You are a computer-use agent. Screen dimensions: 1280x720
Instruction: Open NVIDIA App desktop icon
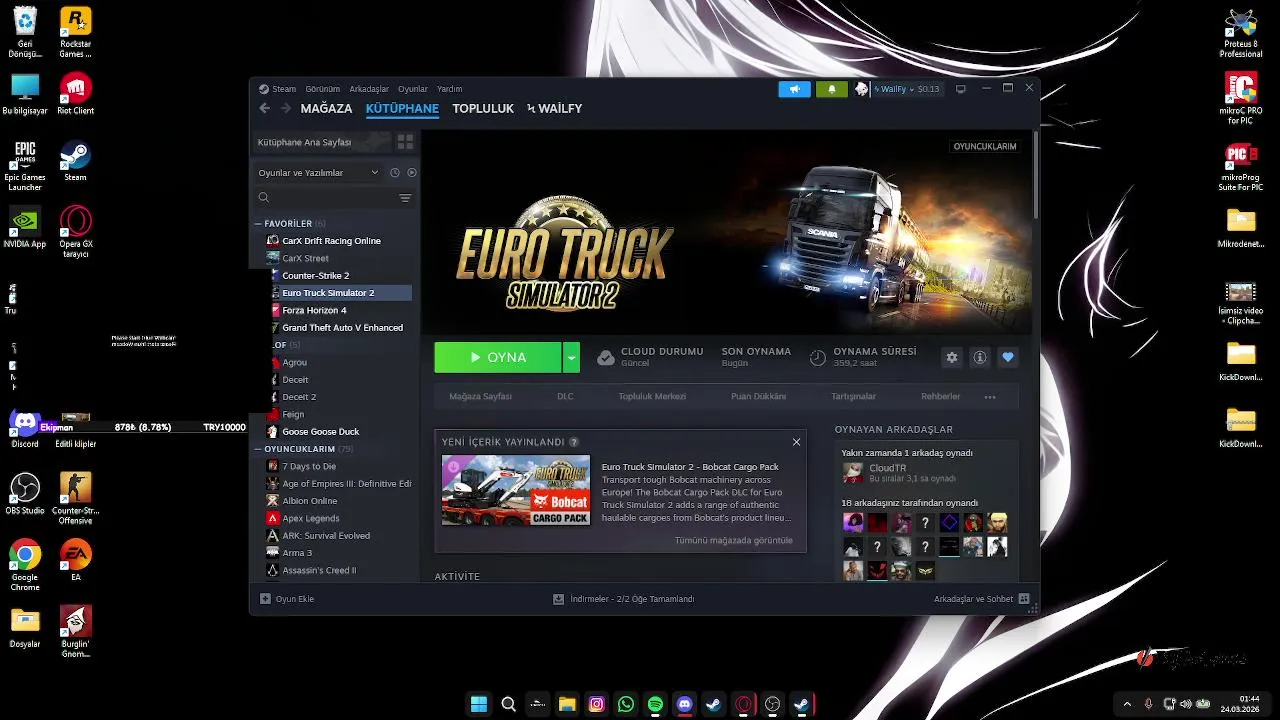point(25,227)
